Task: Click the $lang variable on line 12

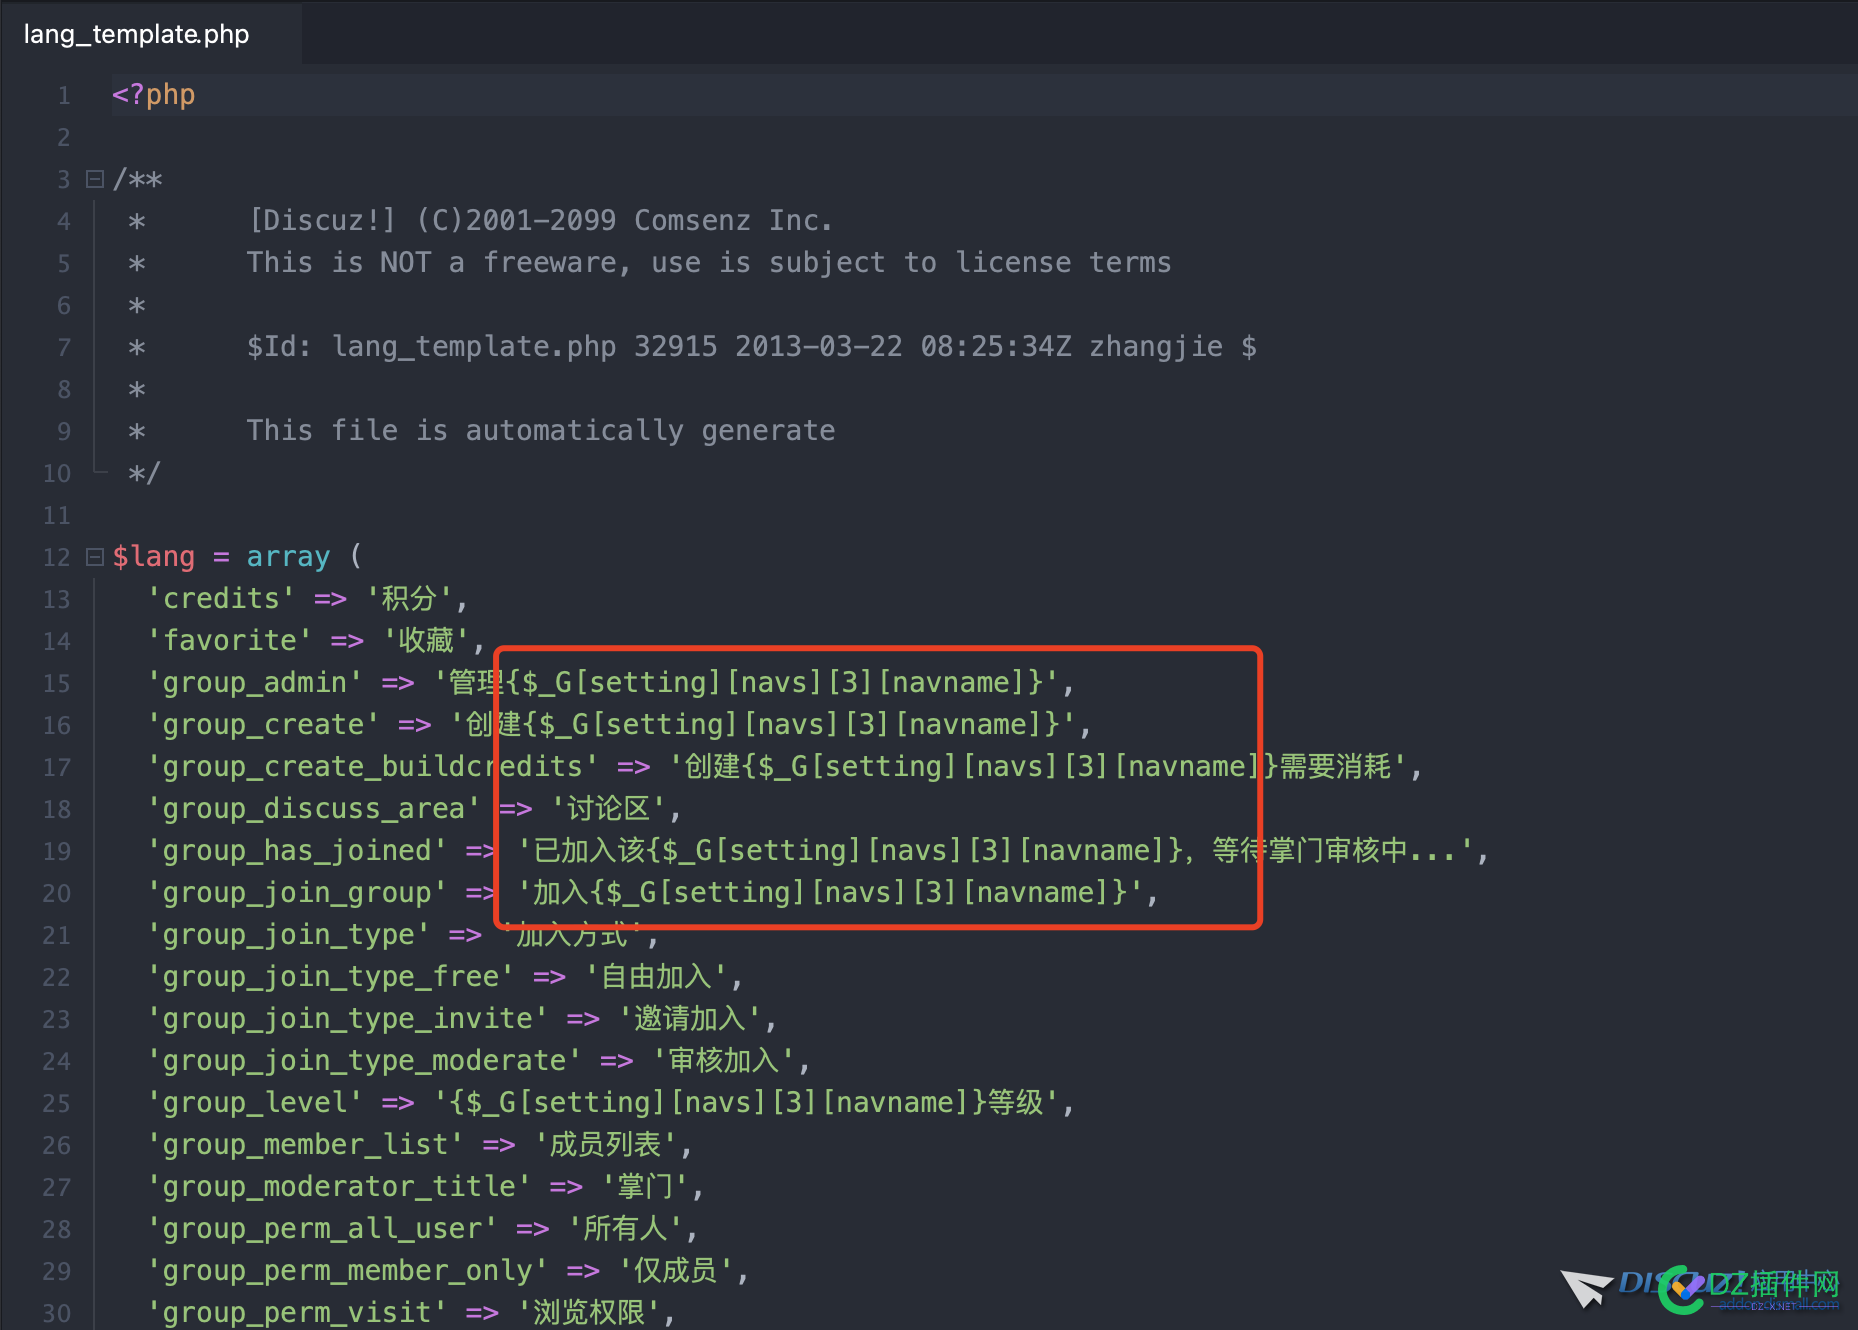Action: coord(154,556)
